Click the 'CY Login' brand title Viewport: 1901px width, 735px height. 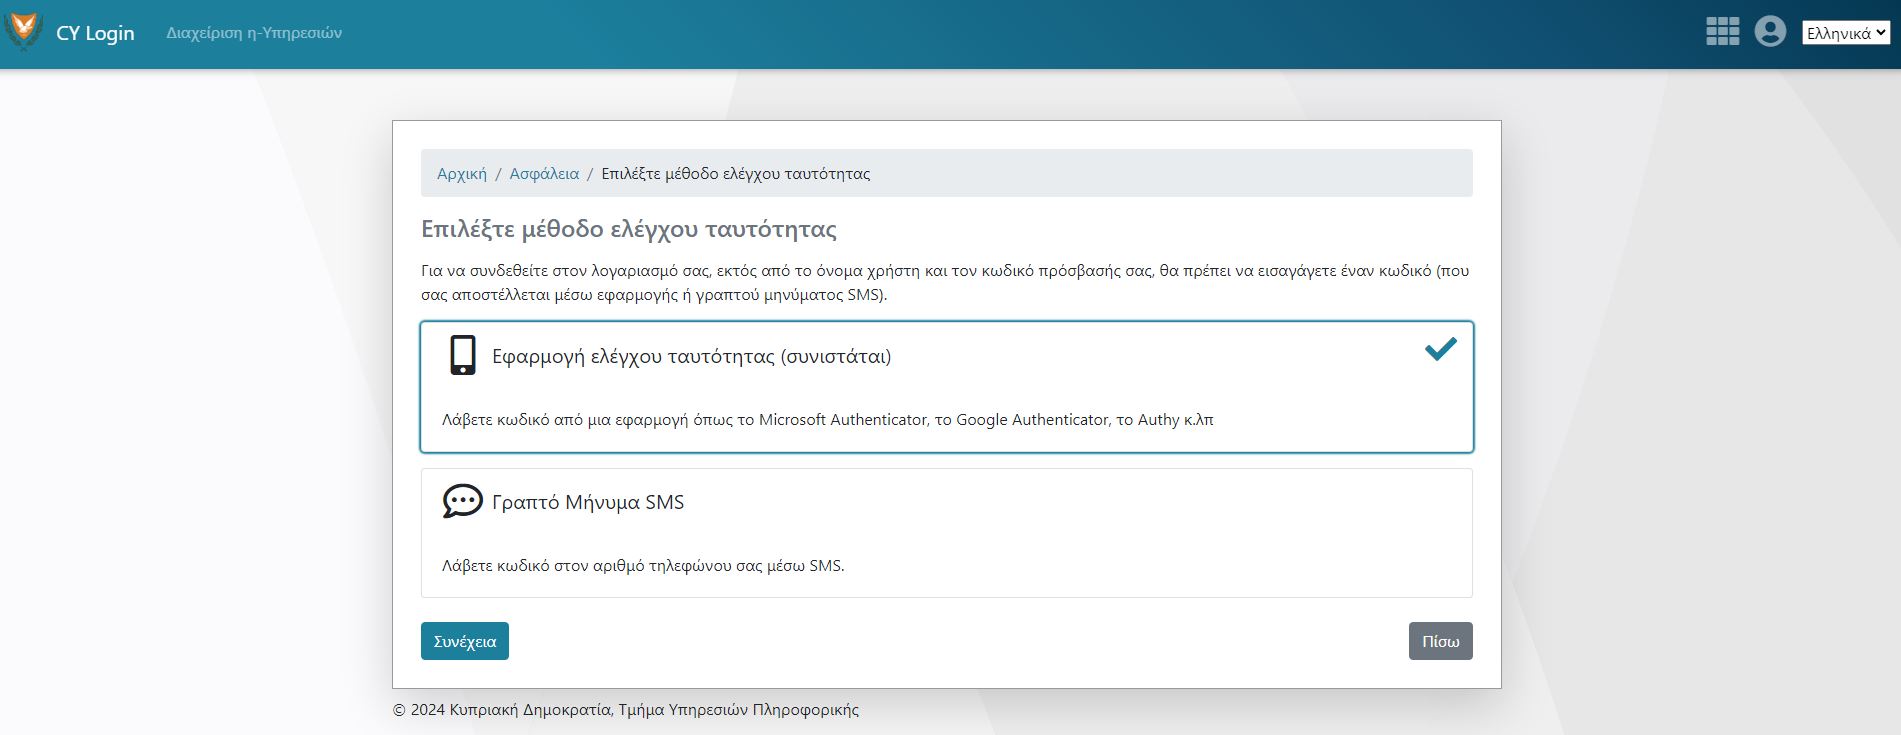tap(95, 33)
